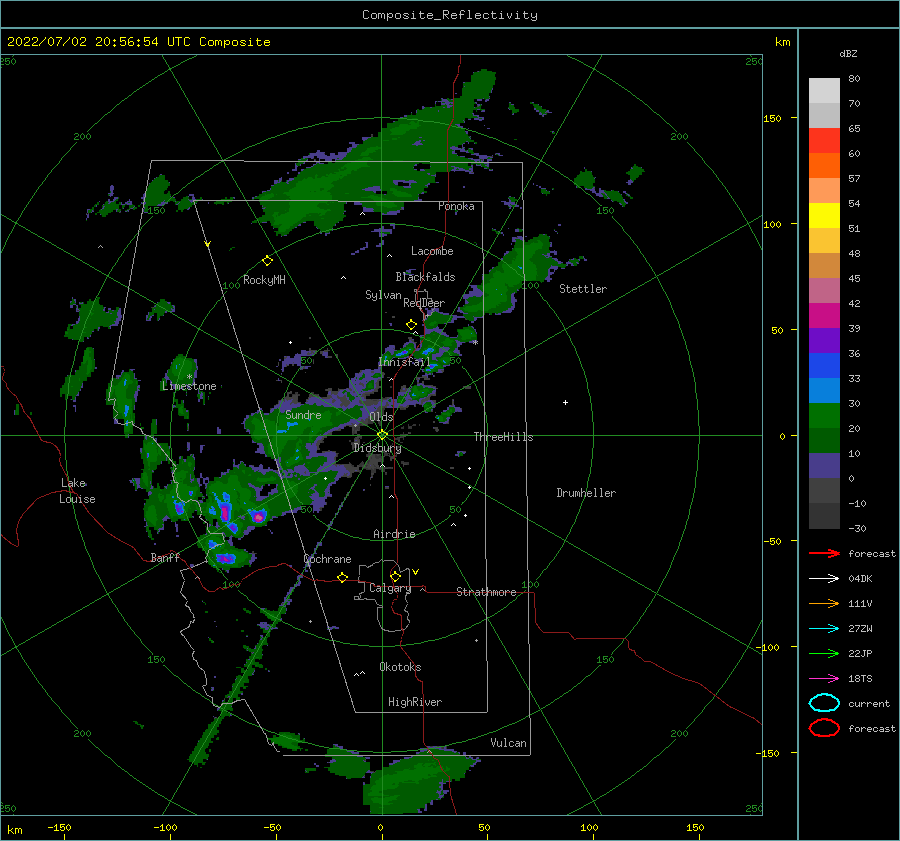Select the cyan current ellipse icon

[824, 703]
